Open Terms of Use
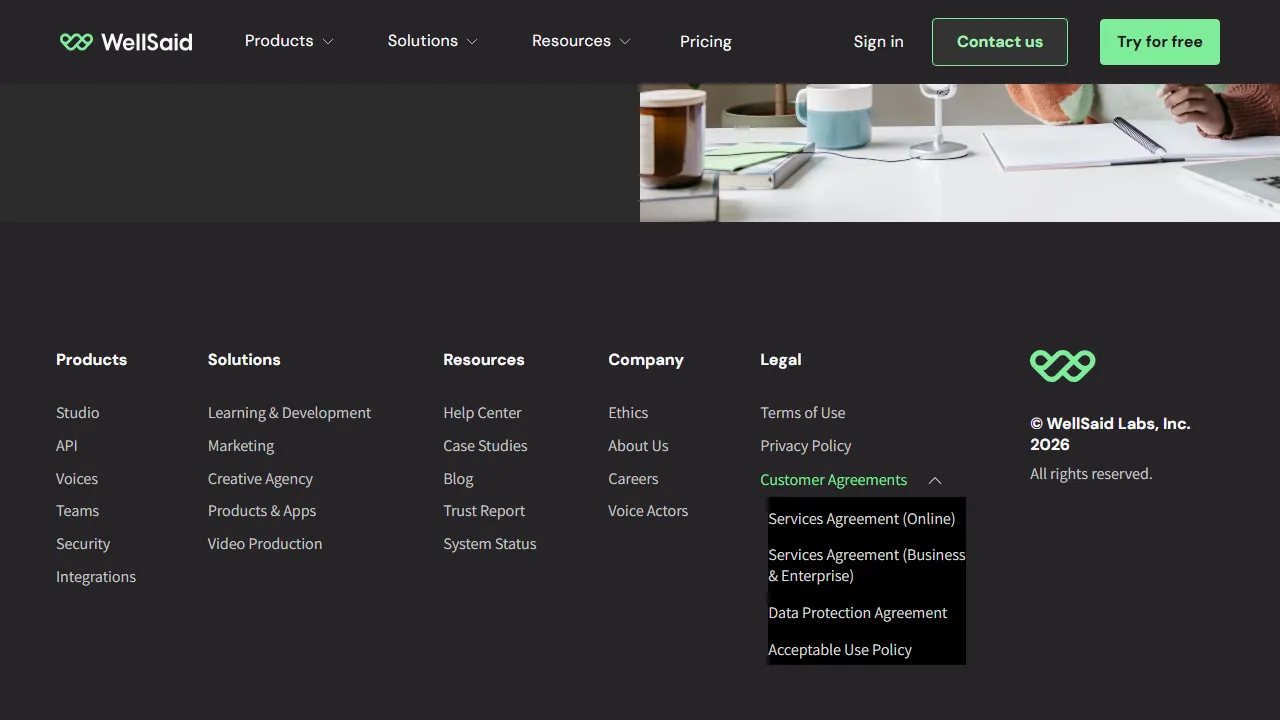 tap(802, 413)
